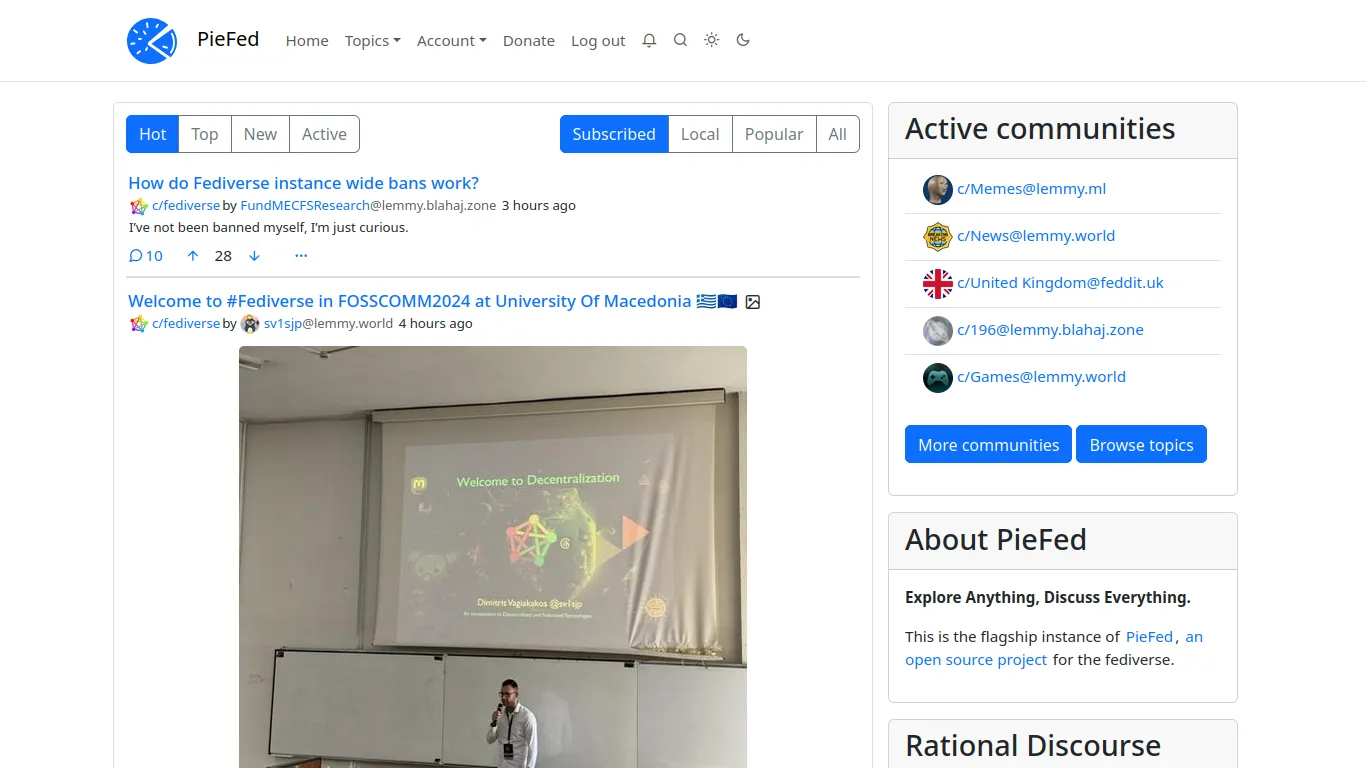The height and width of the screenshot is (768, 1366).
Task: Downvote the Fediverse instance bans post
Action: coord(254,256)
